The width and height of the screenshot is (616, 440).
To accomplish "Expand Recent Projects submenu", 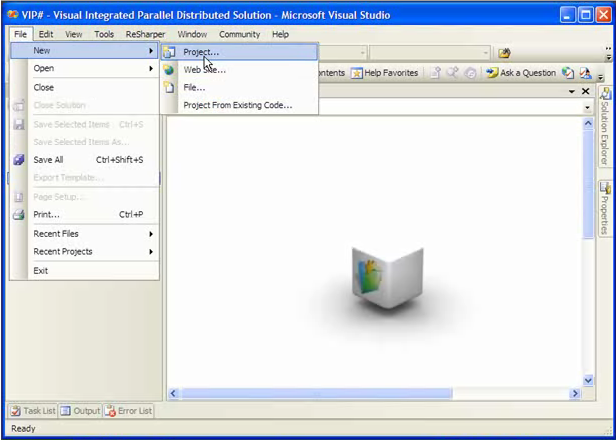I will [x=84, y=251].
